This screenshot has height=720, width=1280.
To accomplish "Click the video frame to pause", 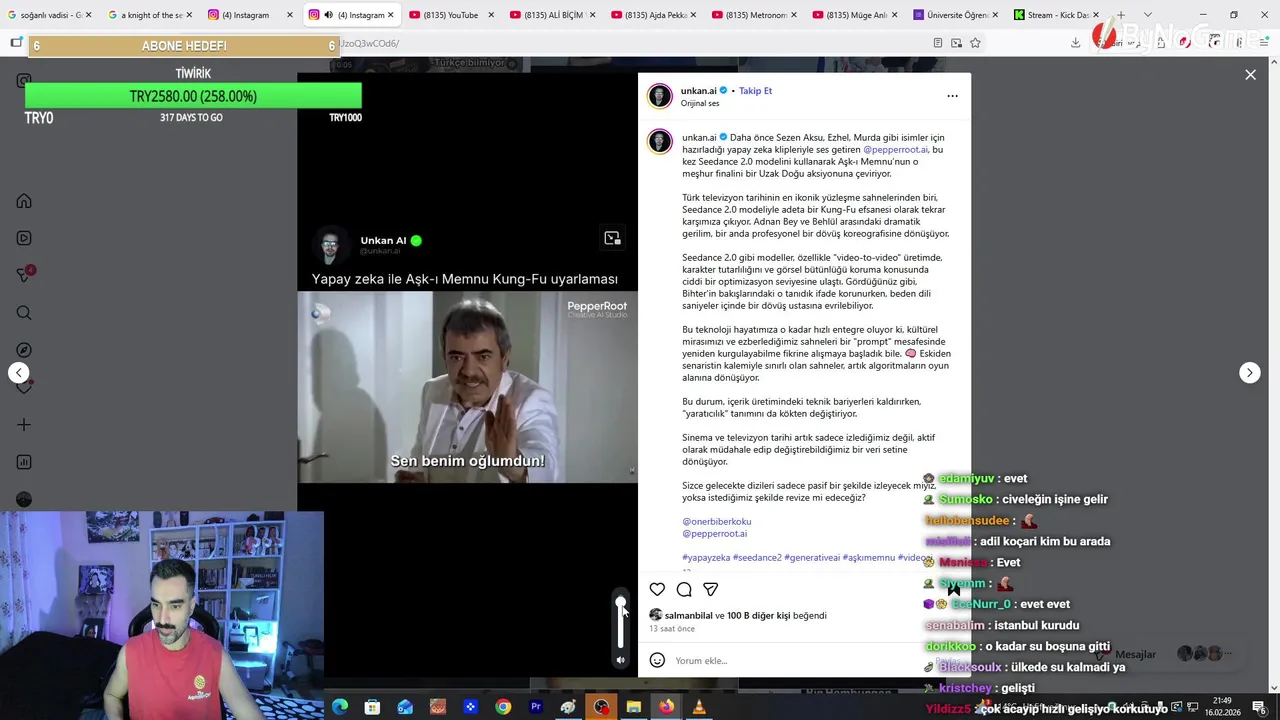I will 467,388.
